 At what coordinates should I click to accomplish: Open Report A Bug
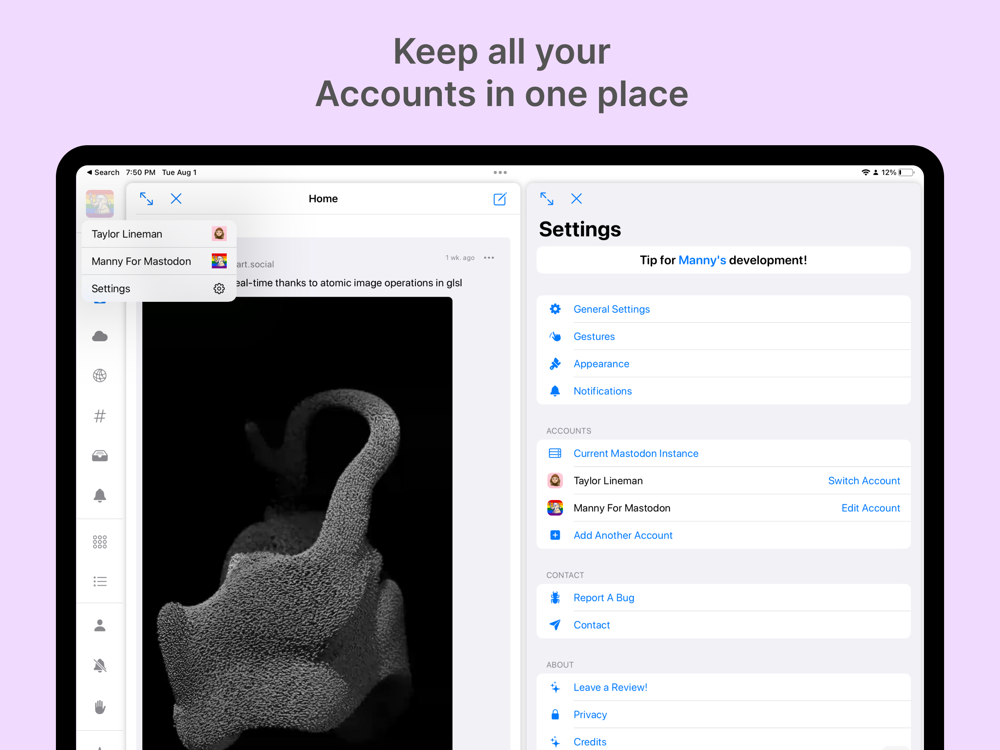pos(723,598)
